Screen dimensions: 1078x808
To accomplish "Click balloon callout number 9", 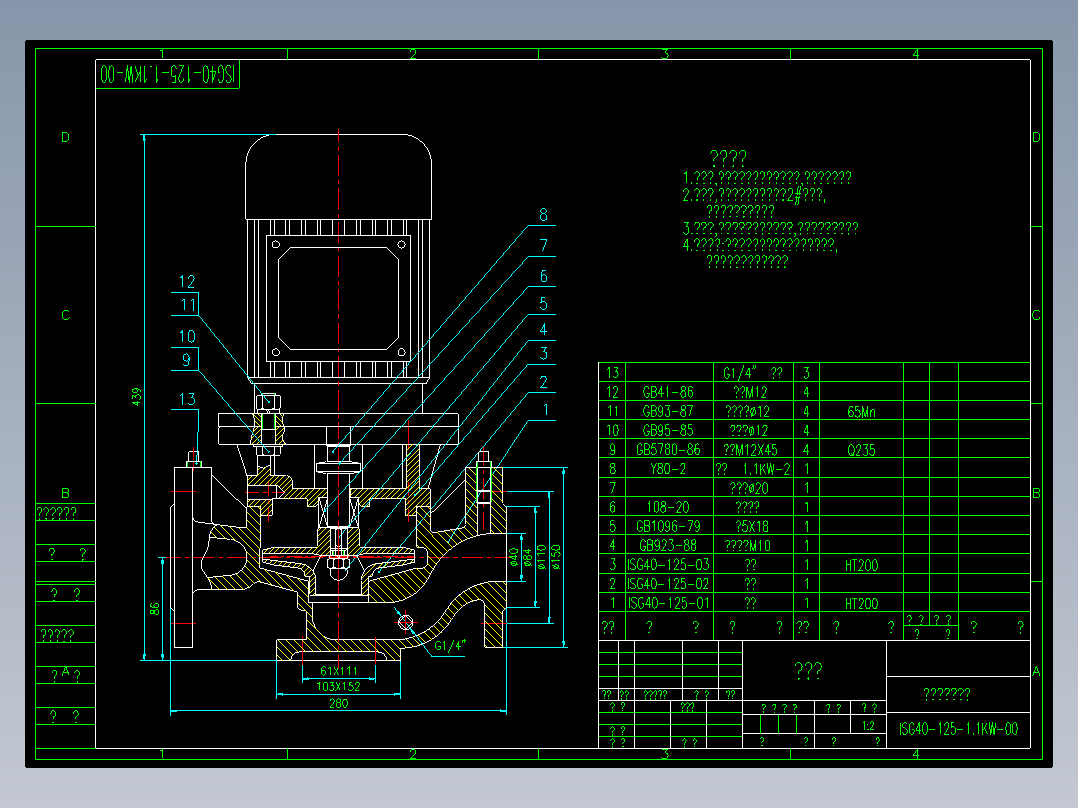I will (186, 357).
